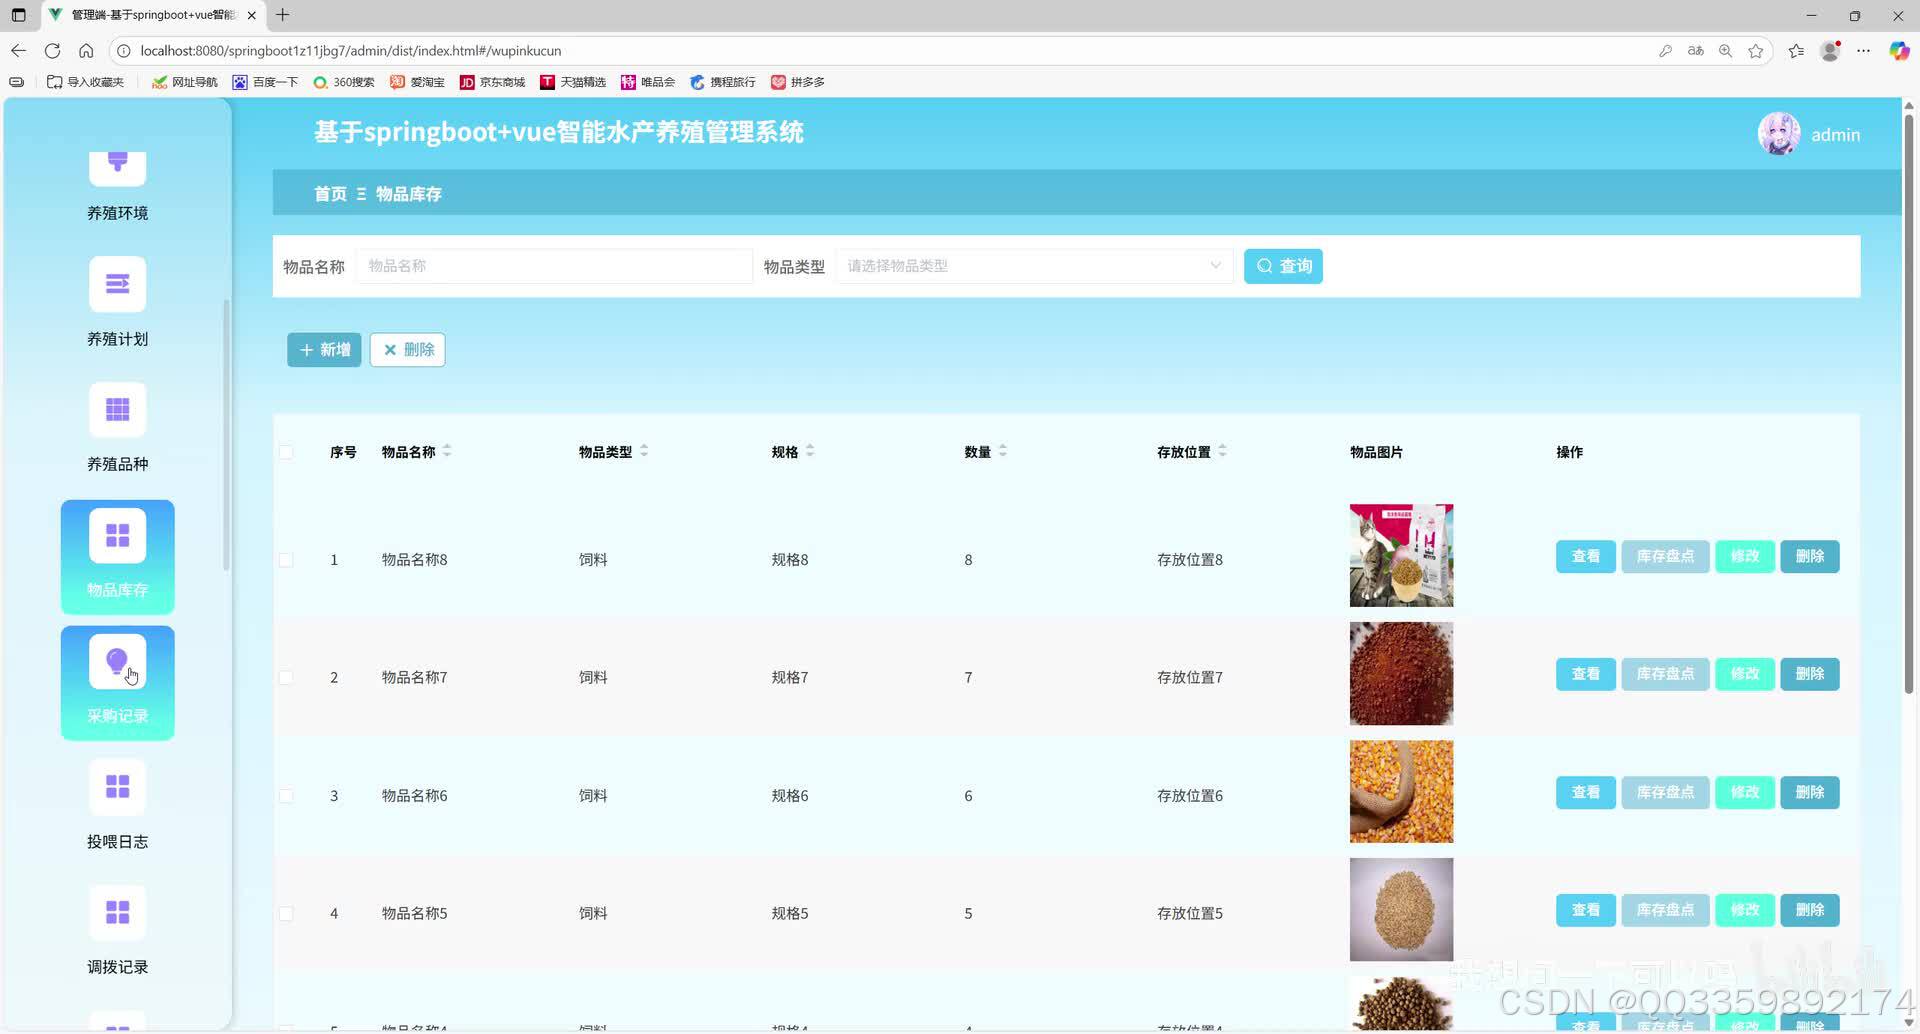
Task: Open the 爱淘宝 bookmark
Action: click(x=417, y=82)
